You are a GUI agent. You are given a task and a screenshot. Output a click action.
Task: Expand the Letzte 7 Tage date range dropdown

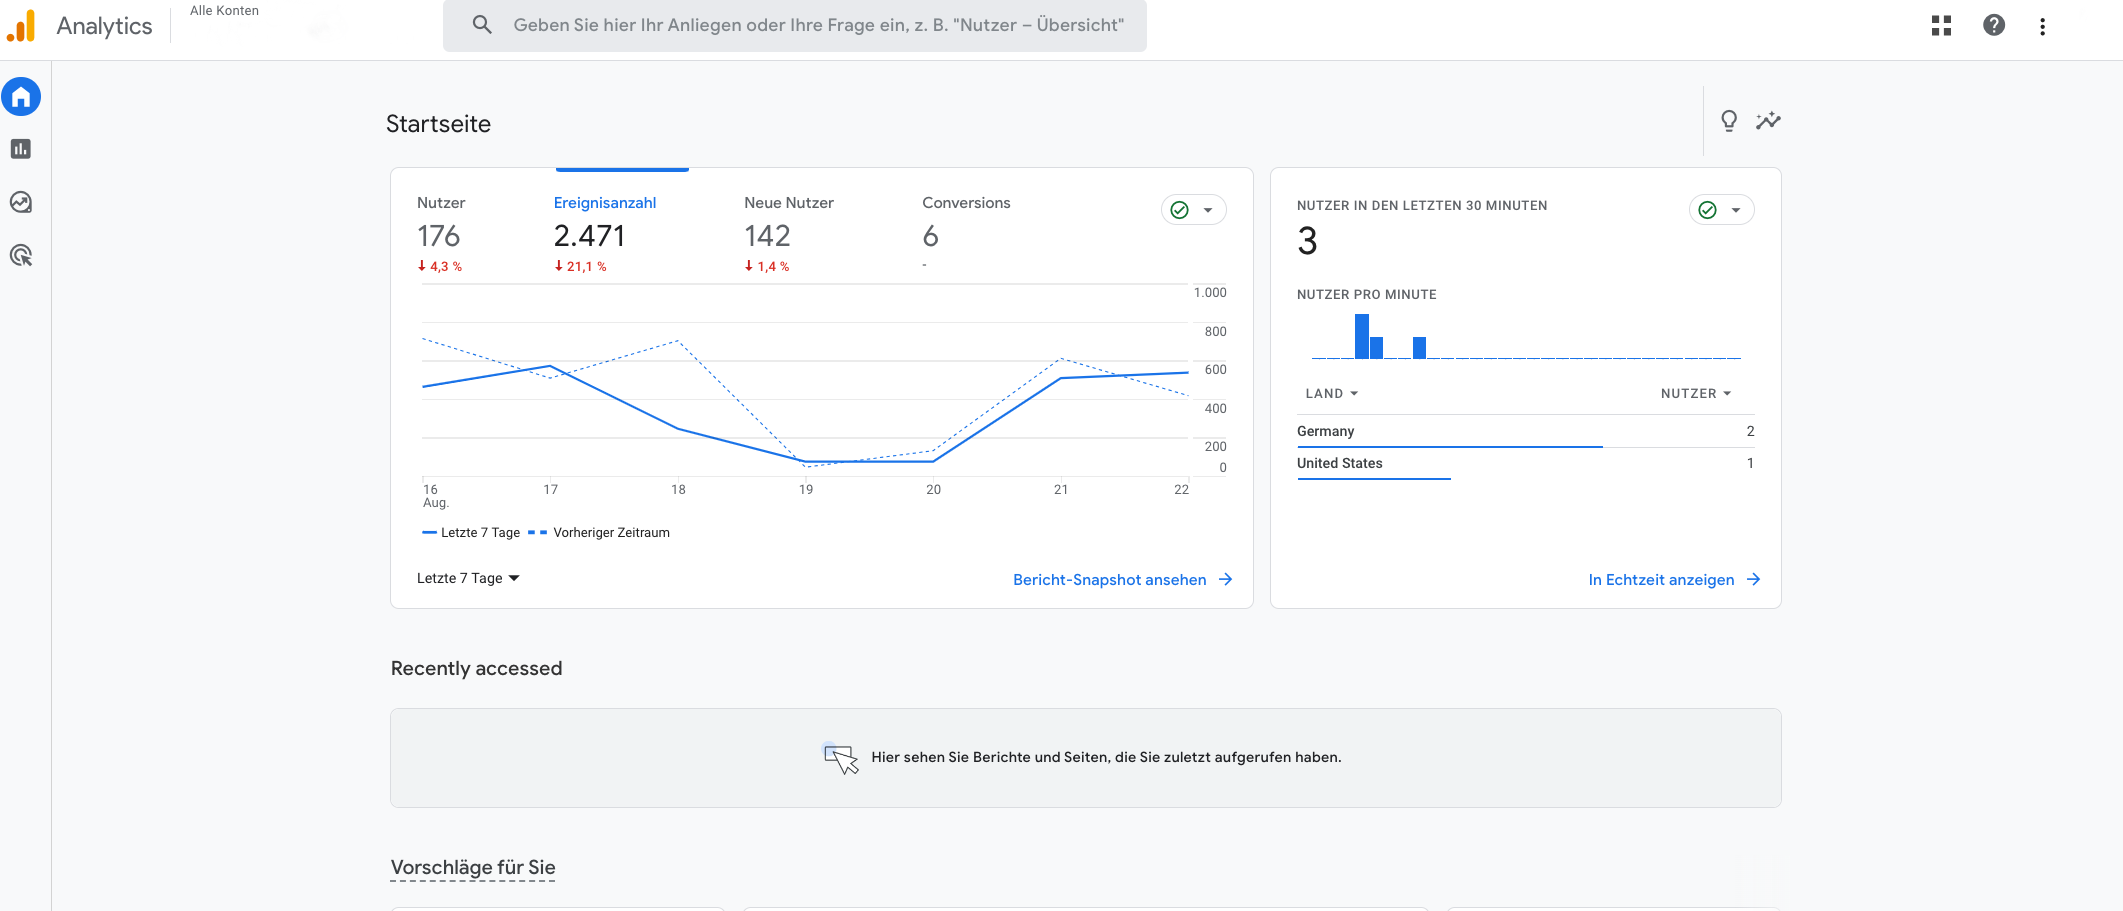point(468,578)
